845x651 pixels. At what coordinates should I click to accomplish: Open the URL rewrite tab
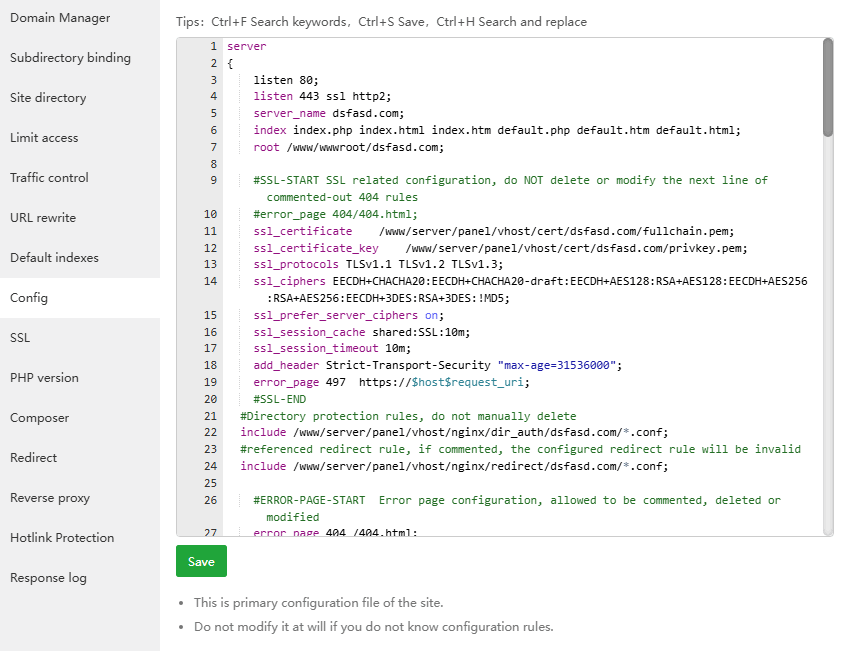(x=43, y=218)
